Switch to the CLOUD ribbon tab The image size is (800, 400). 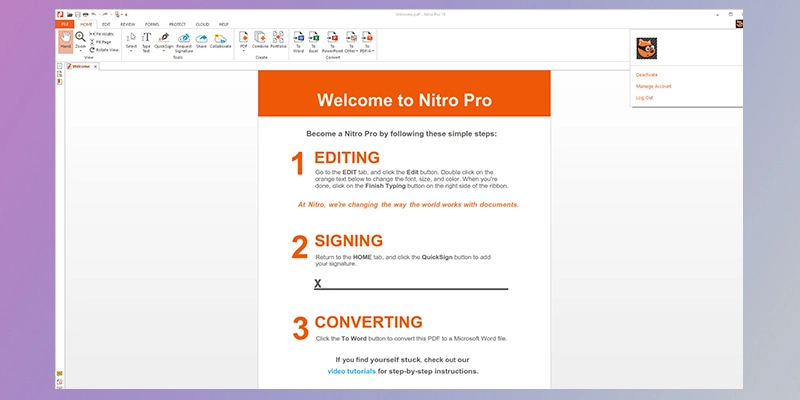(x=202, y=24)
